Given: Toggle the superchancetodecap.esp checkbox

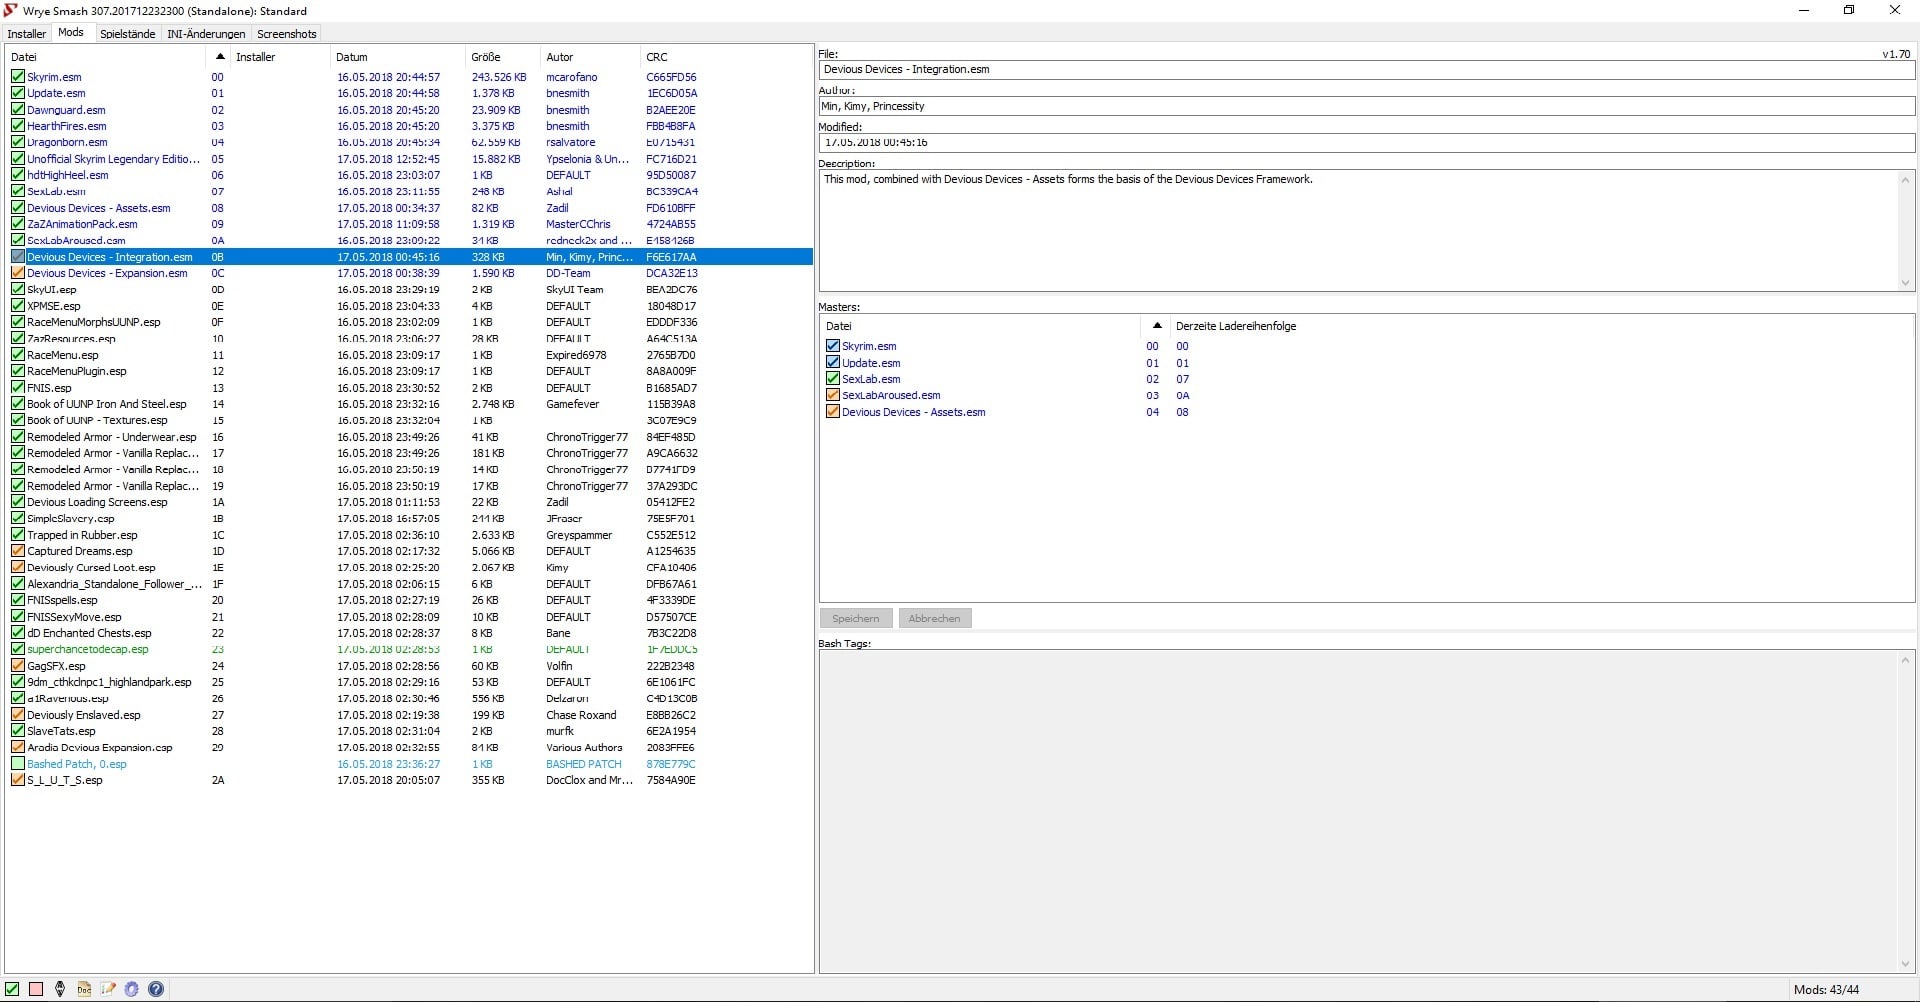Looking at the screenshot, I should pyautogui.click(x=18, y=649).
